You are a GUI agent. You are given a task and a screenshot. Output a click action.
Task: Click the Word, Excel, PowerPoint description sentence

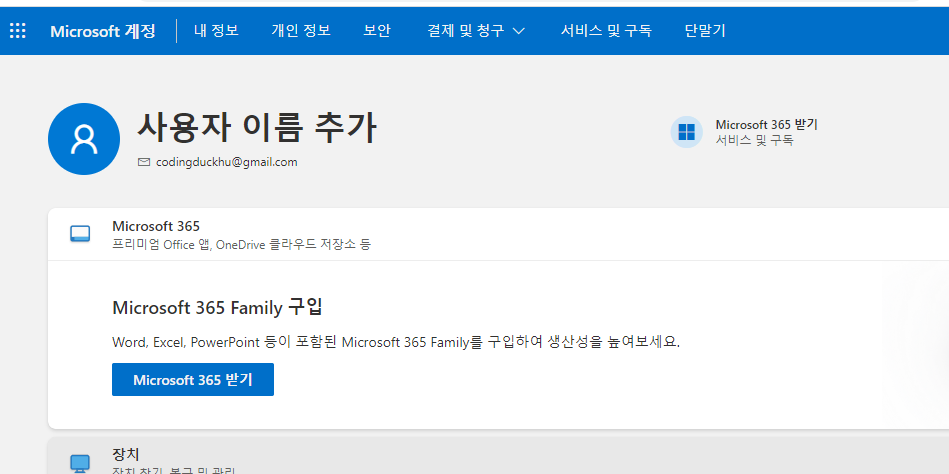pos(396,342)
